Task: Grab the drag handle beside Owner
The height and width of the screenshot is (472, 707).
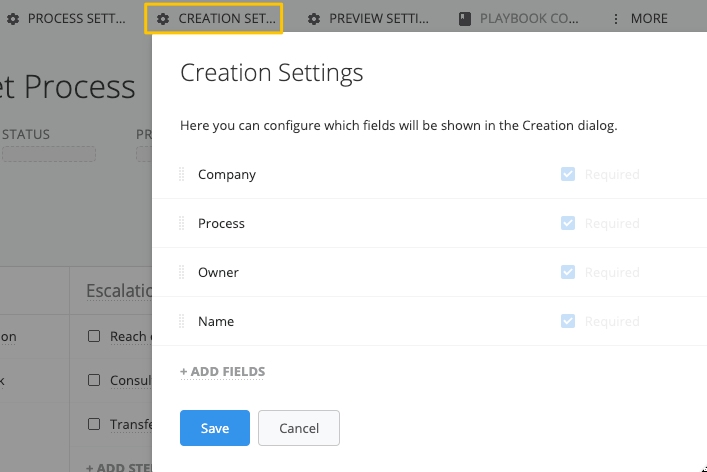Action: 182,272
